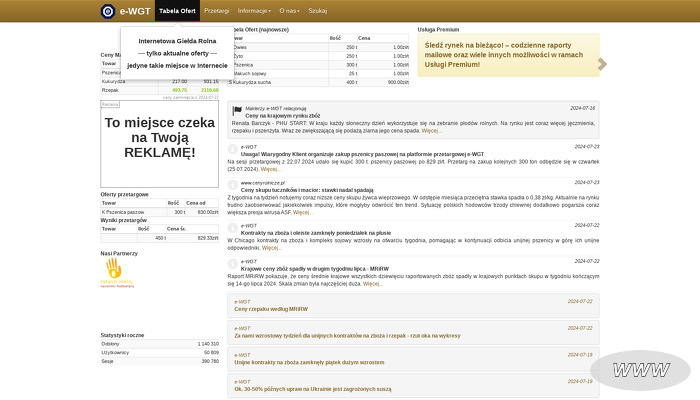Screen dimensions: 700x400
Task: Click the e-WGT logo emblem
Action: point(108,11)
